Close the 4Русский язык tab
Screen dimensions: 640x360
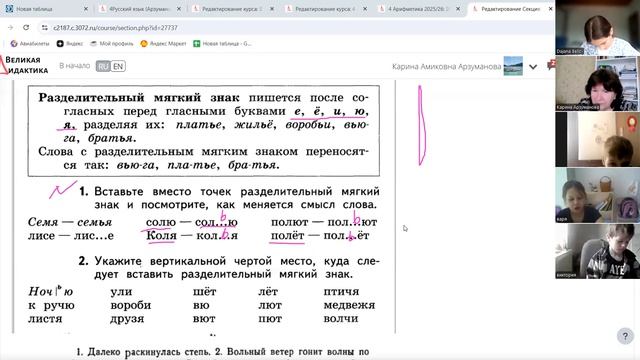coord(179,9)
